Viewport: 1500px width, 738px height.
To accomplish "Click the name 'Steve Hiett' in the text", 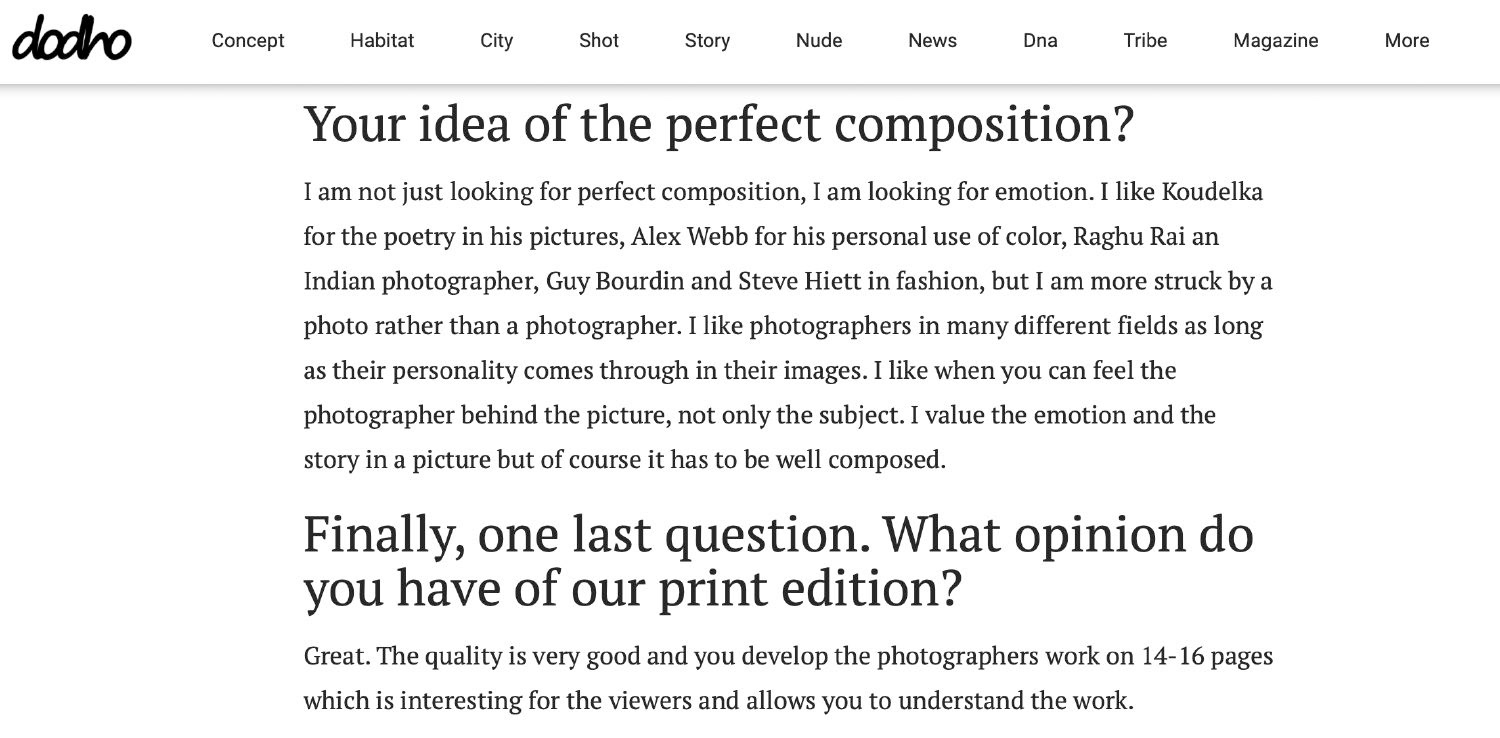I will tap(799, 281).
